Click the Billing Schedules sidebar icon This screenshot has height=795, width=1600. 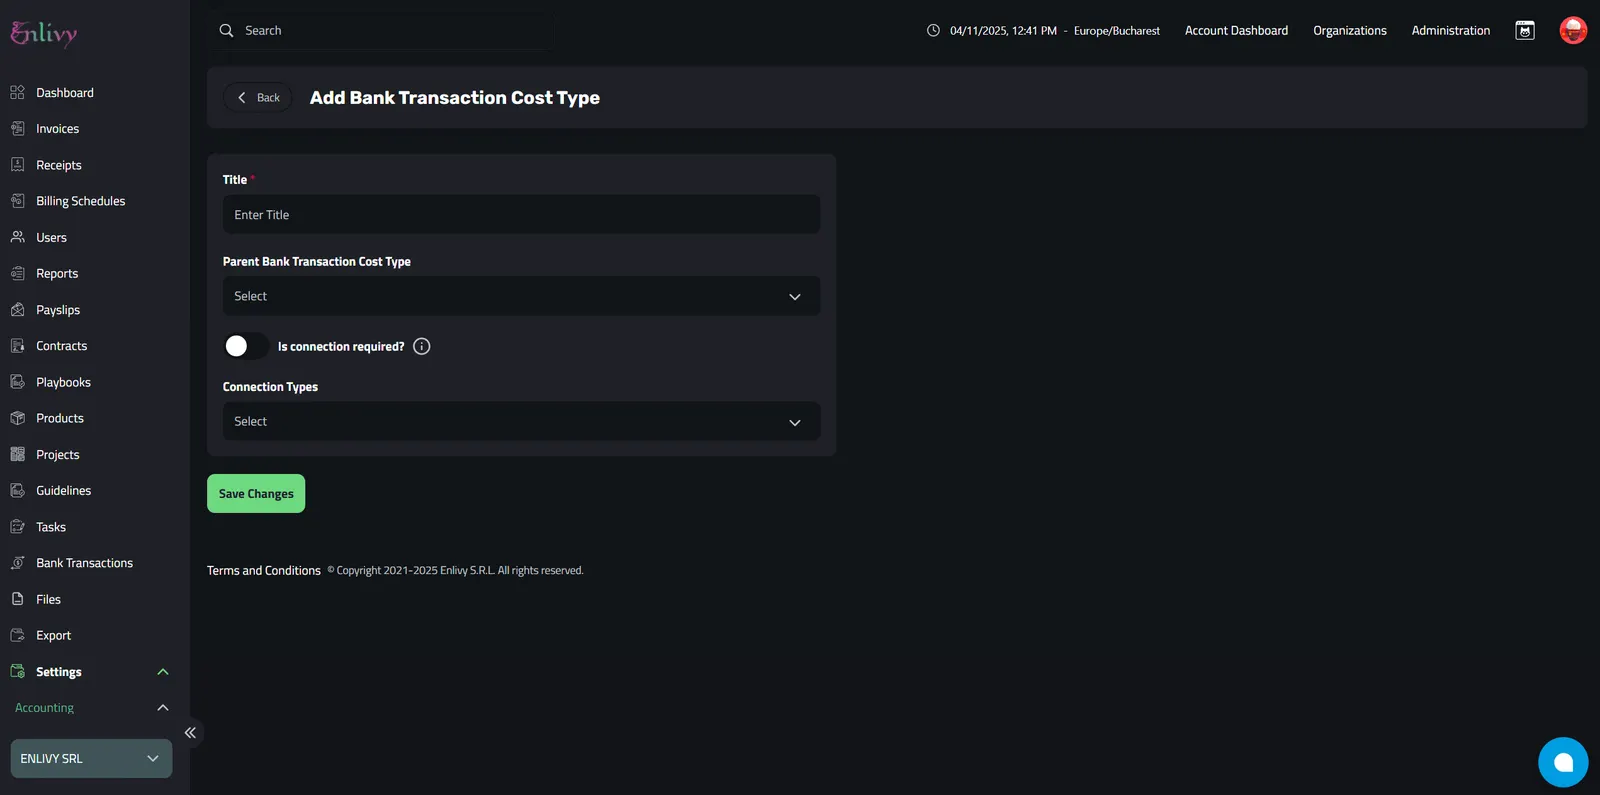tap(17, 201)
